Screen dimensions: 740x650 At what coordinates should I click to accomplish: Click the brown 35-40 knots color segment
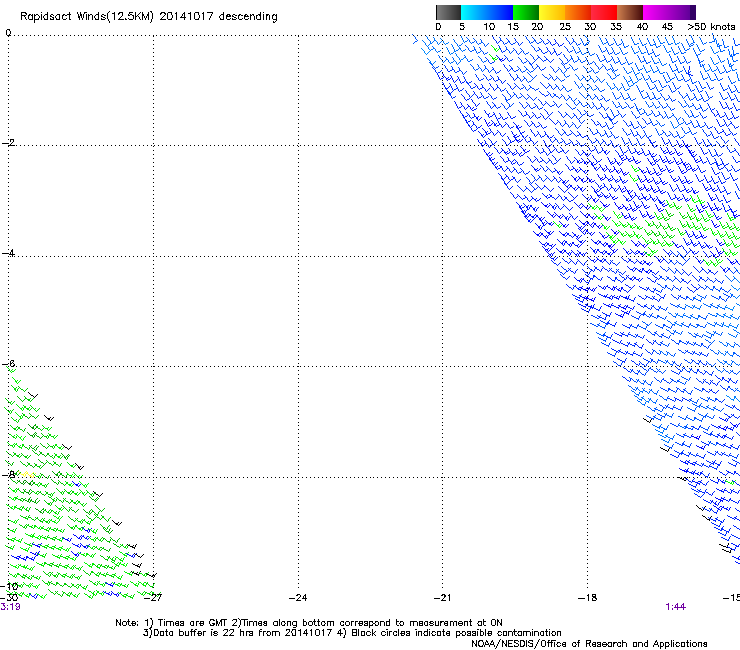click(x=630, y=12)
